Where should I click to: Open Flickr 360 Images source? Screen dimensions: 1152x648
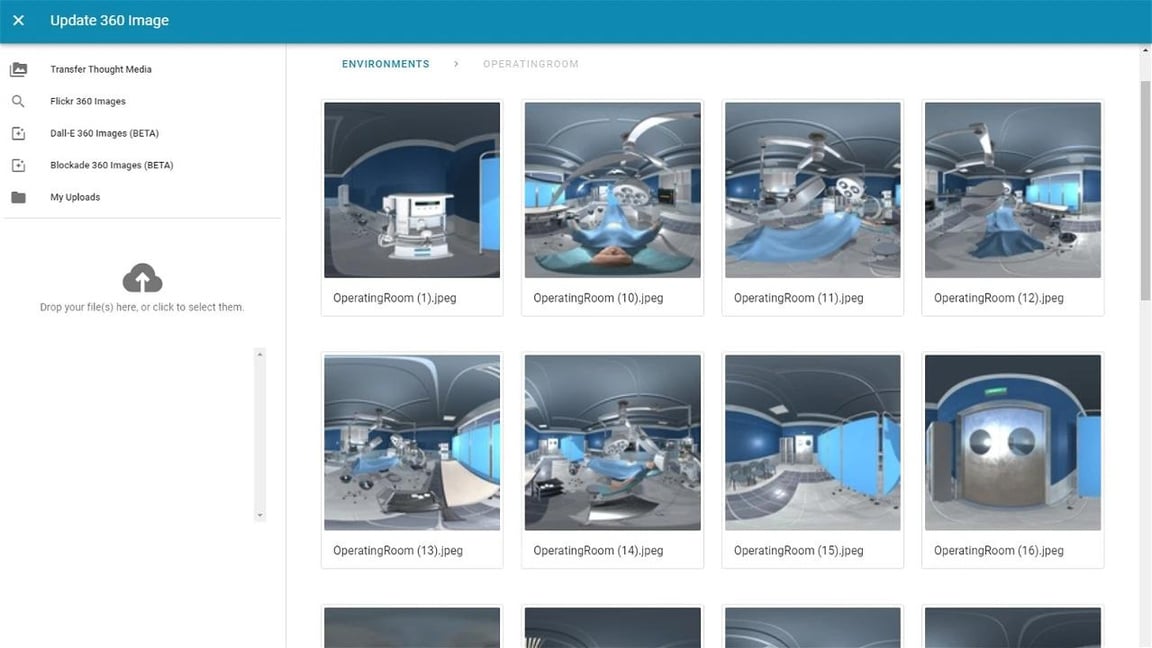88,101
